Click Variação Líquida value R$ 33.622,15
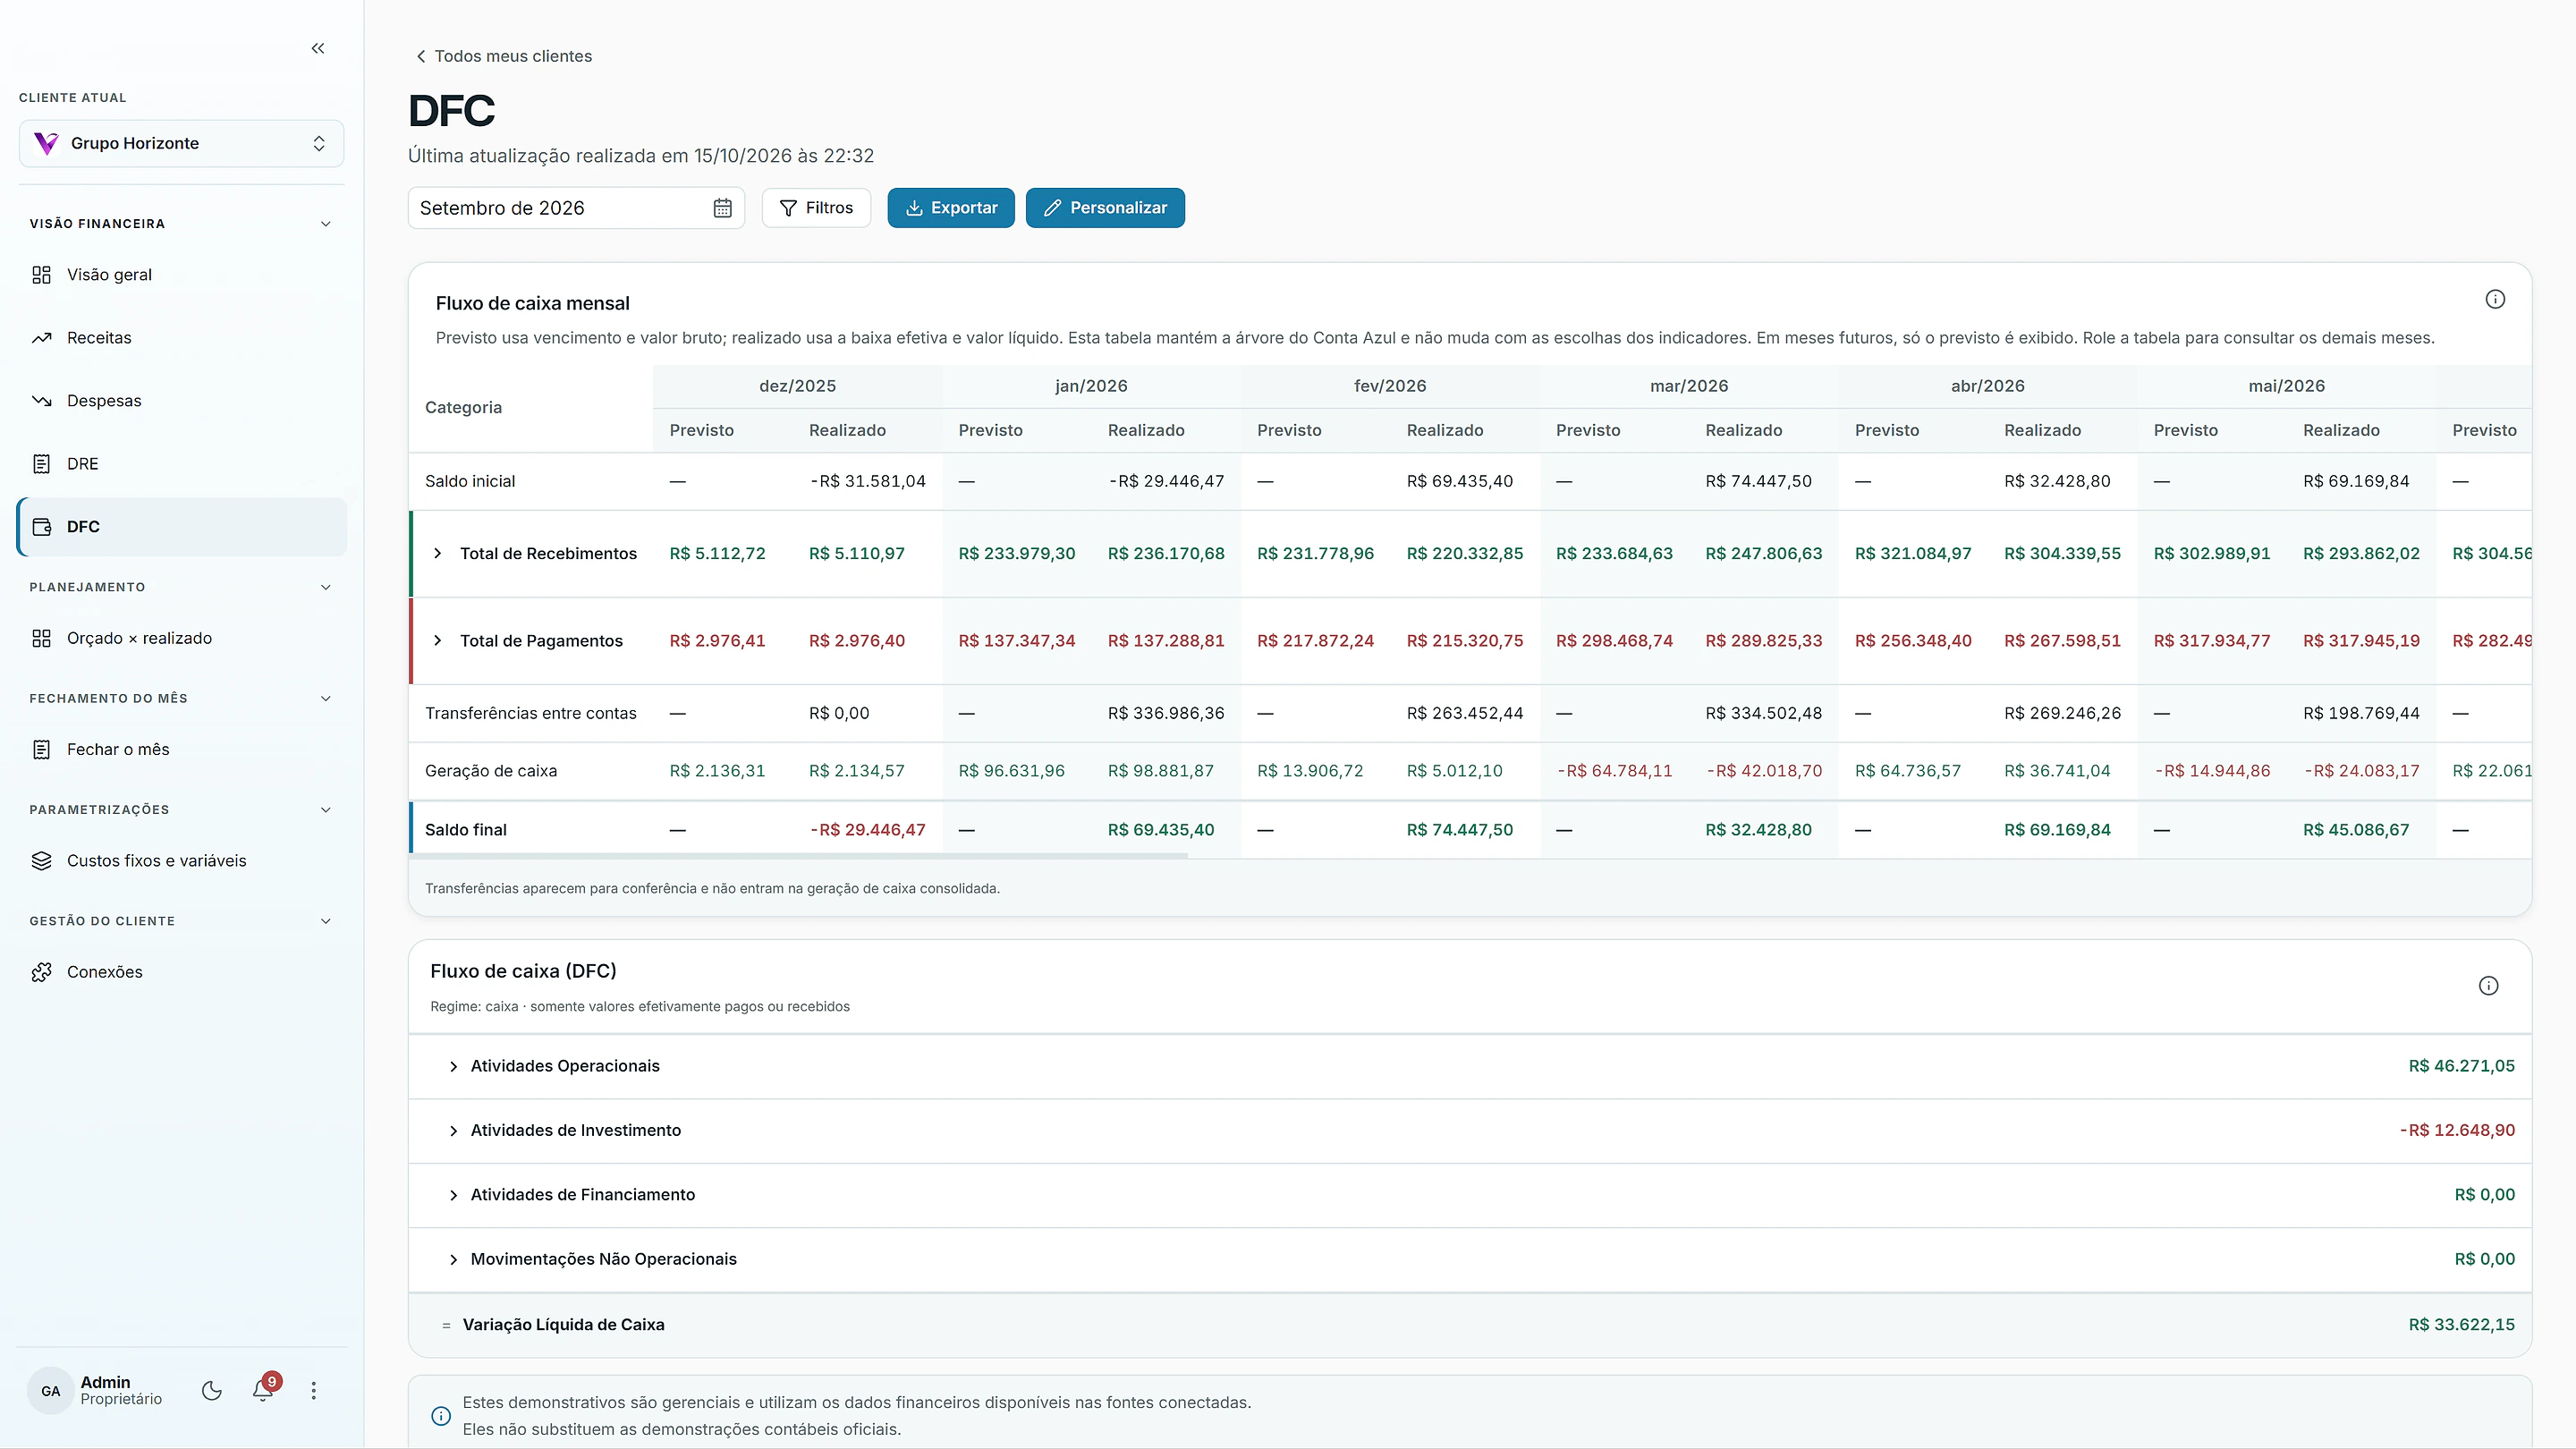 (x=2461, y=1325)
